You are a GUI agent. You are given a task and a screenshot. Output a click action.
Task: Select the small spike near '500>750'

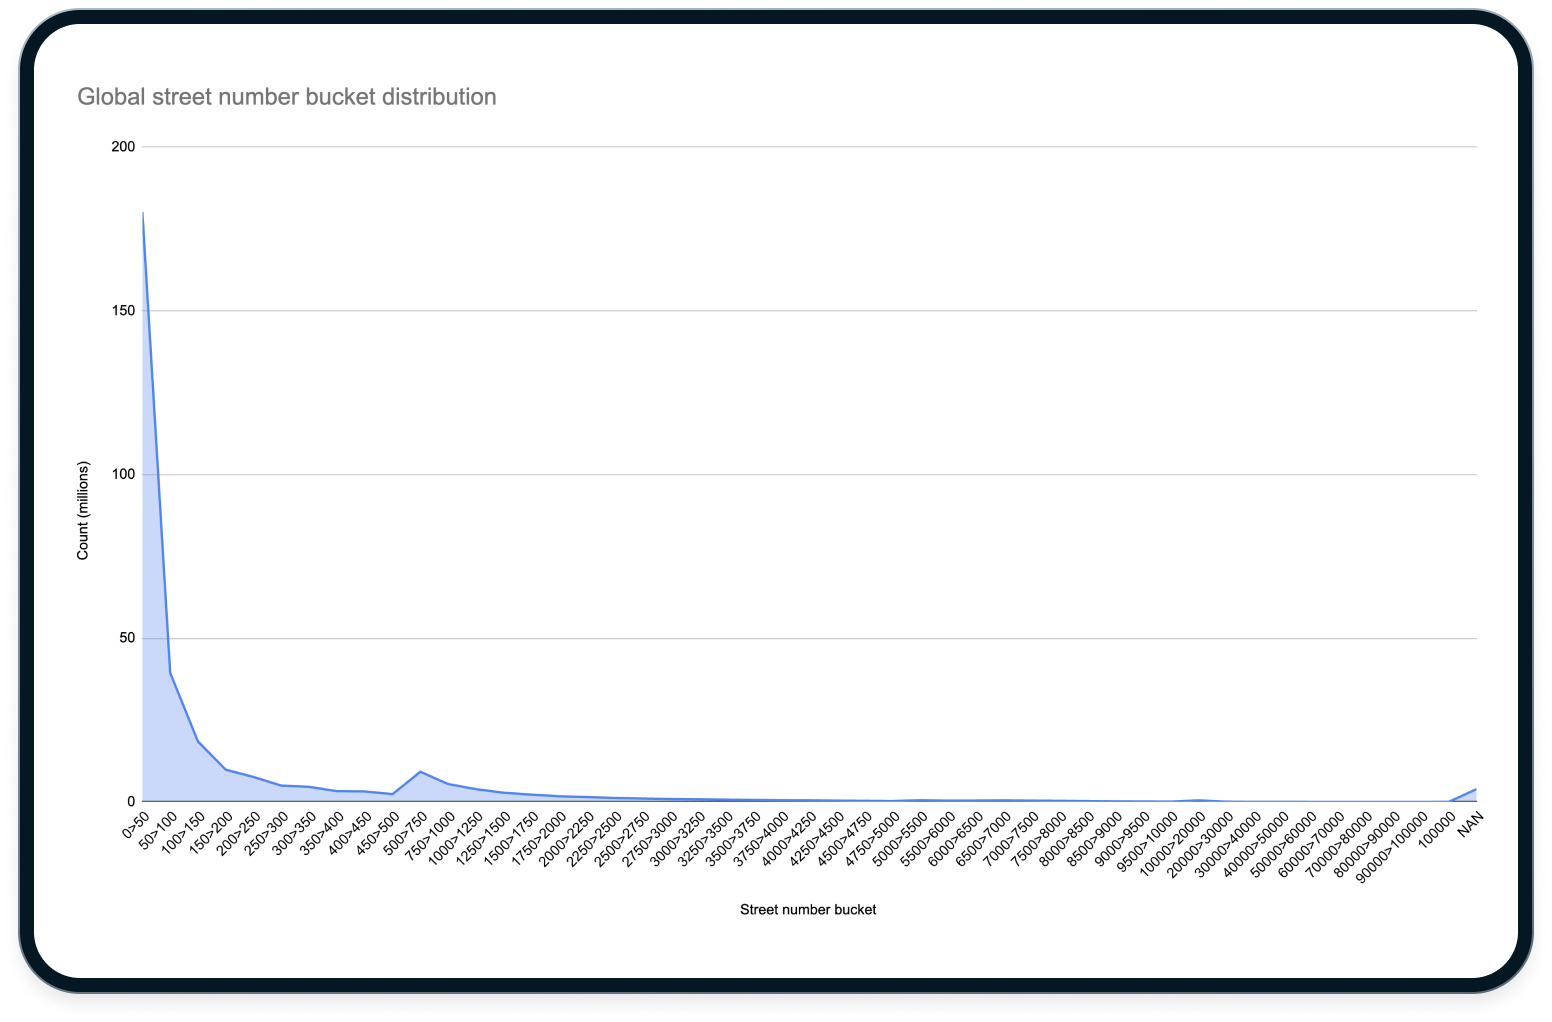[x=419, y=773]
